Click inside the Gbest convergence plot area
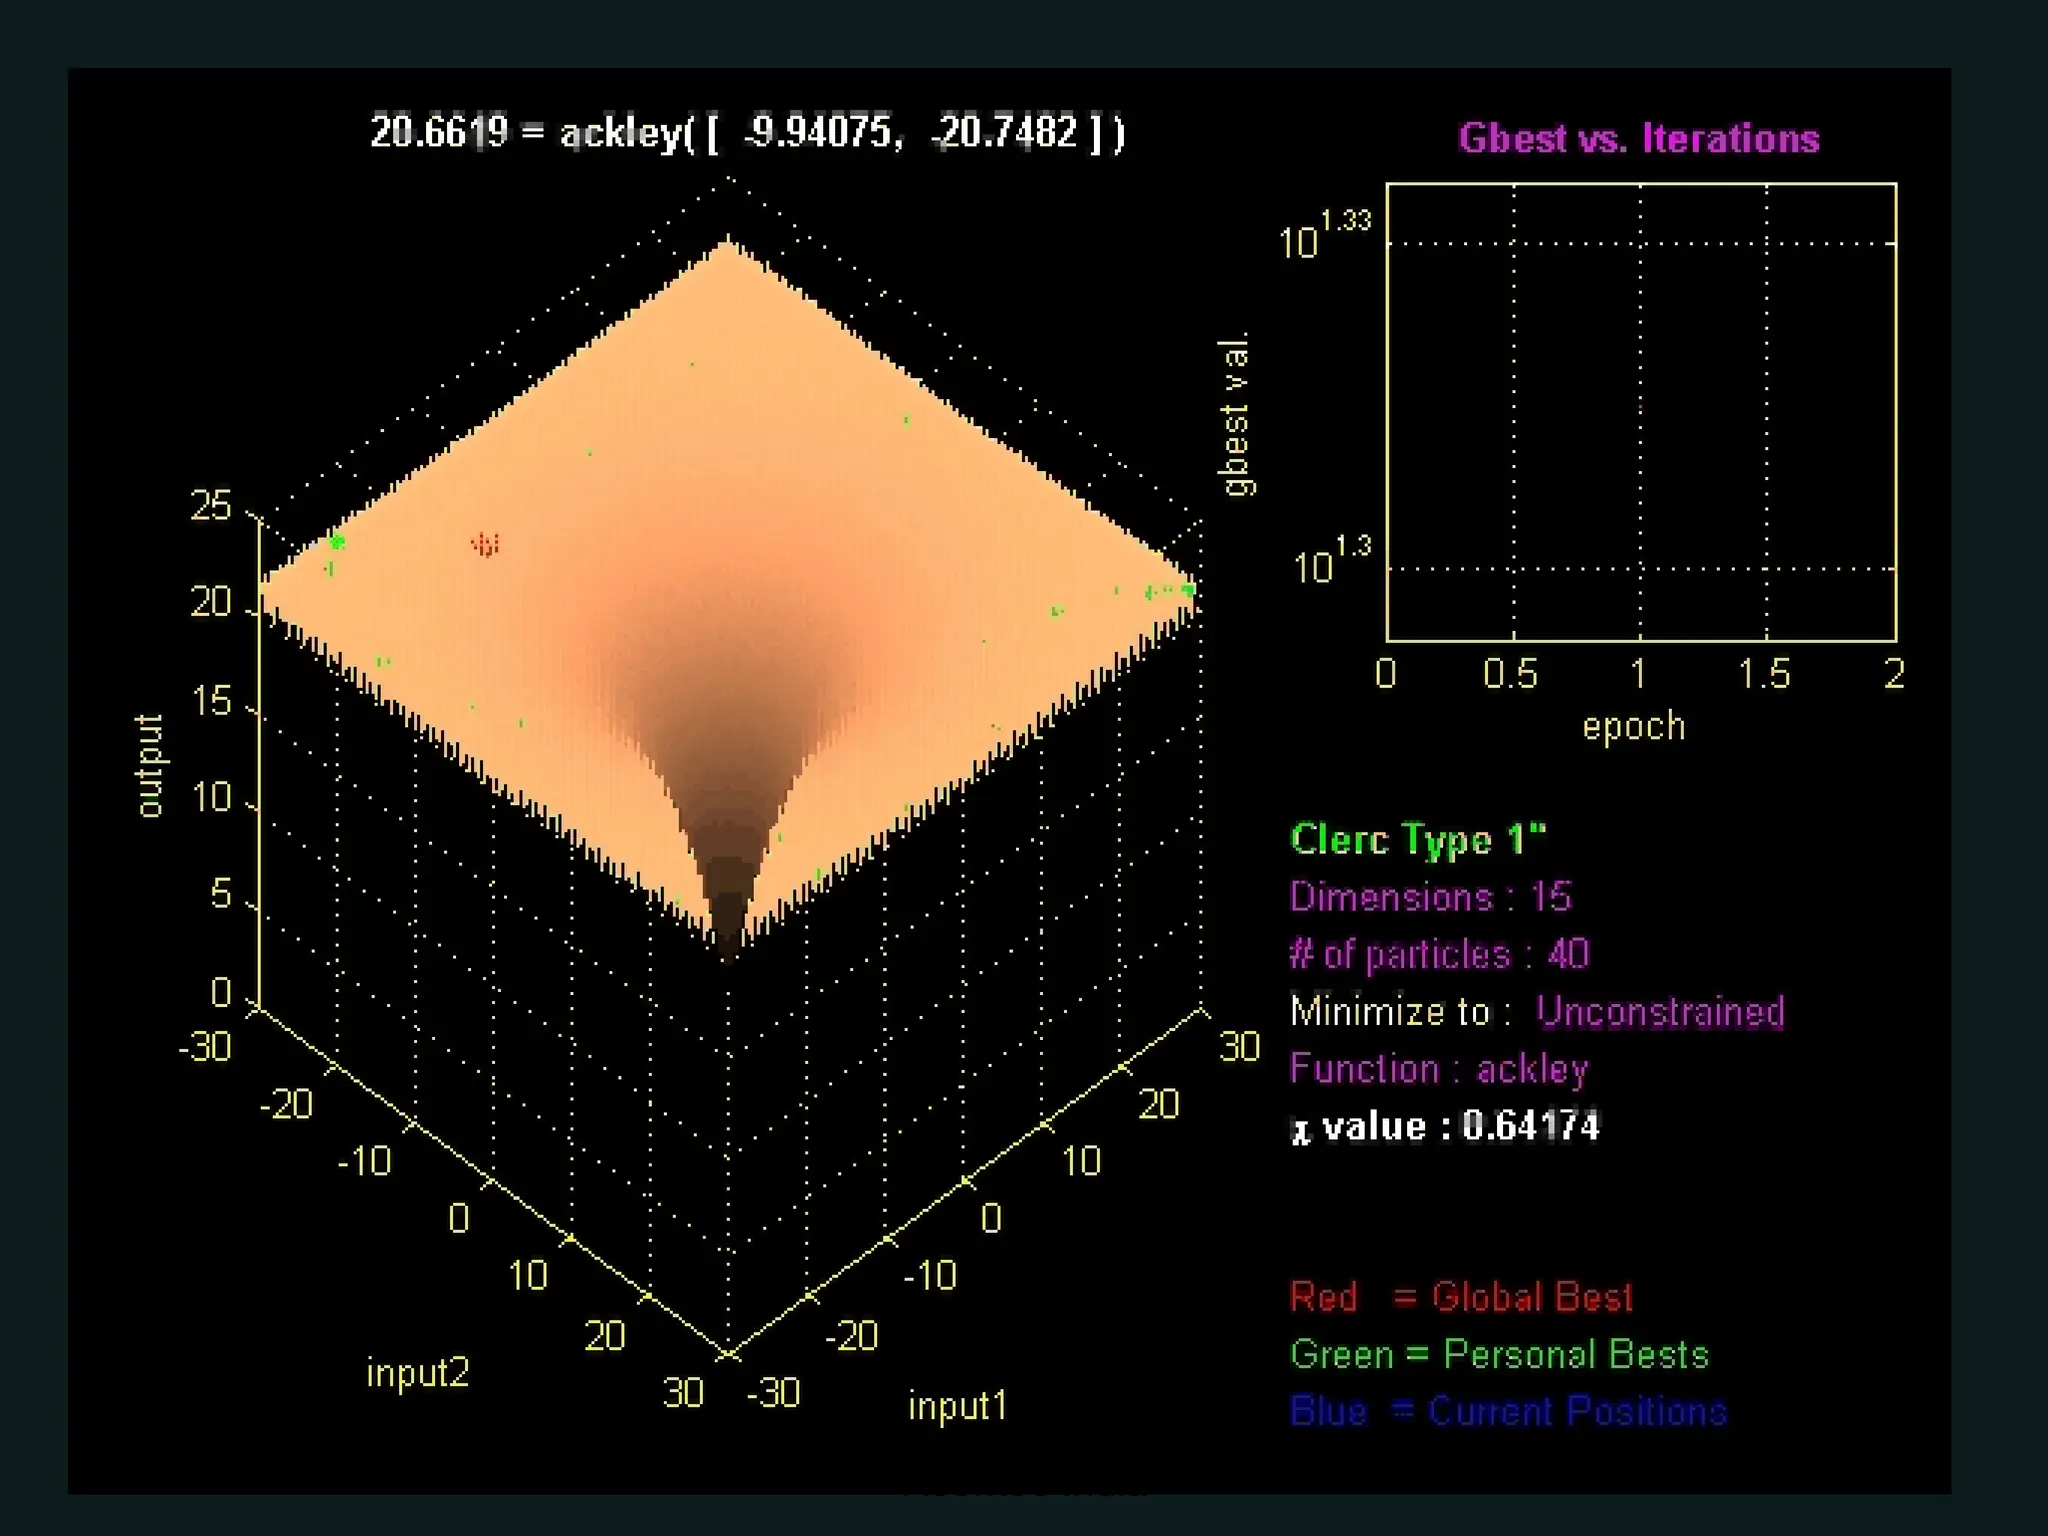 click(x=1640, y=410)
